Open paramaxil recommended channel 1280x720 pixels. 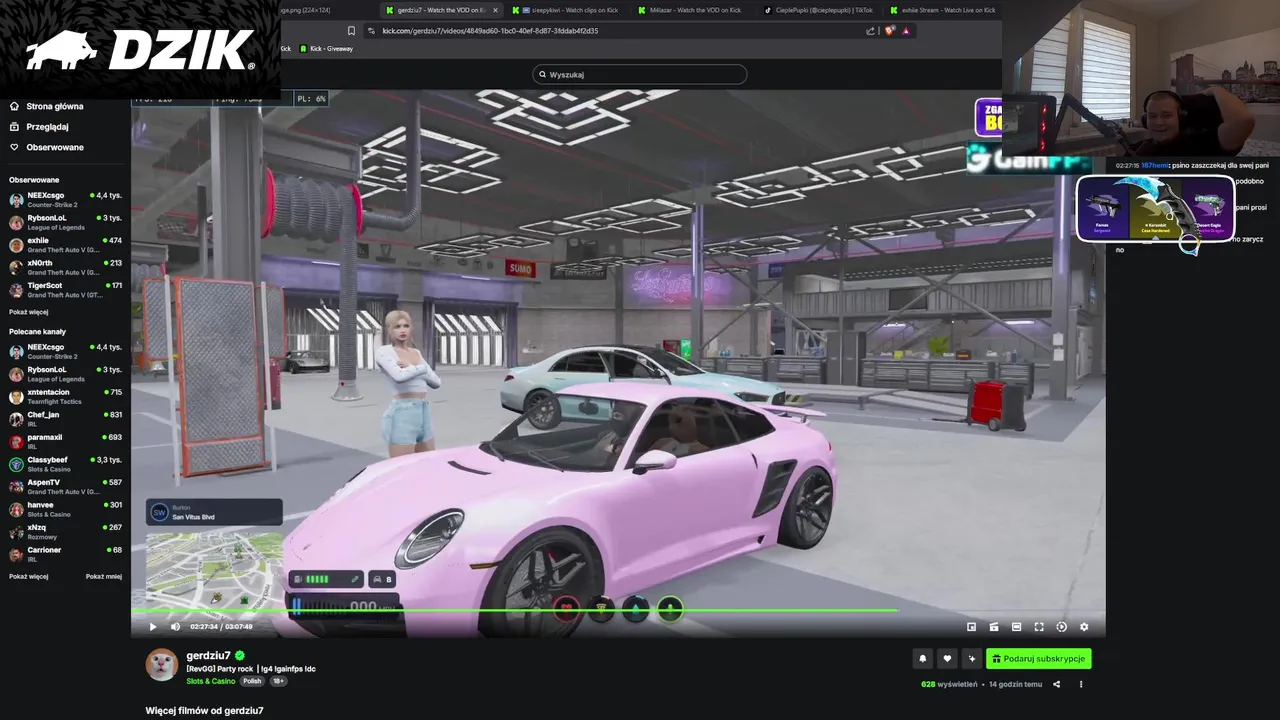pyautogui.click(x=65, y=441)
